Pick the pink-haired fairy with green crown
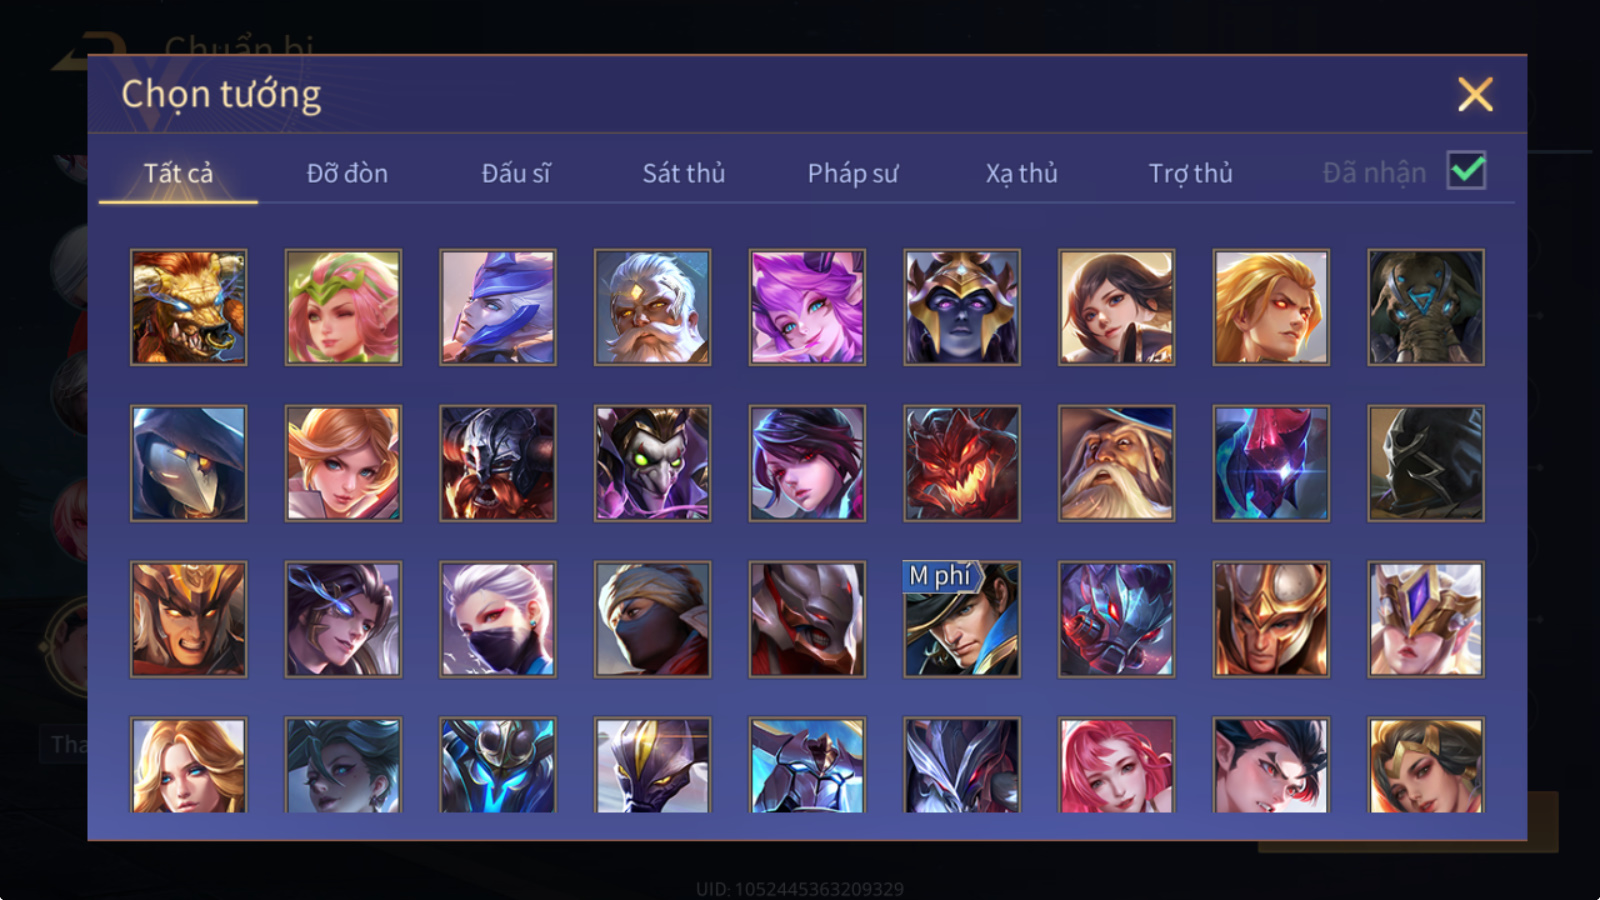 pos(343,307)
